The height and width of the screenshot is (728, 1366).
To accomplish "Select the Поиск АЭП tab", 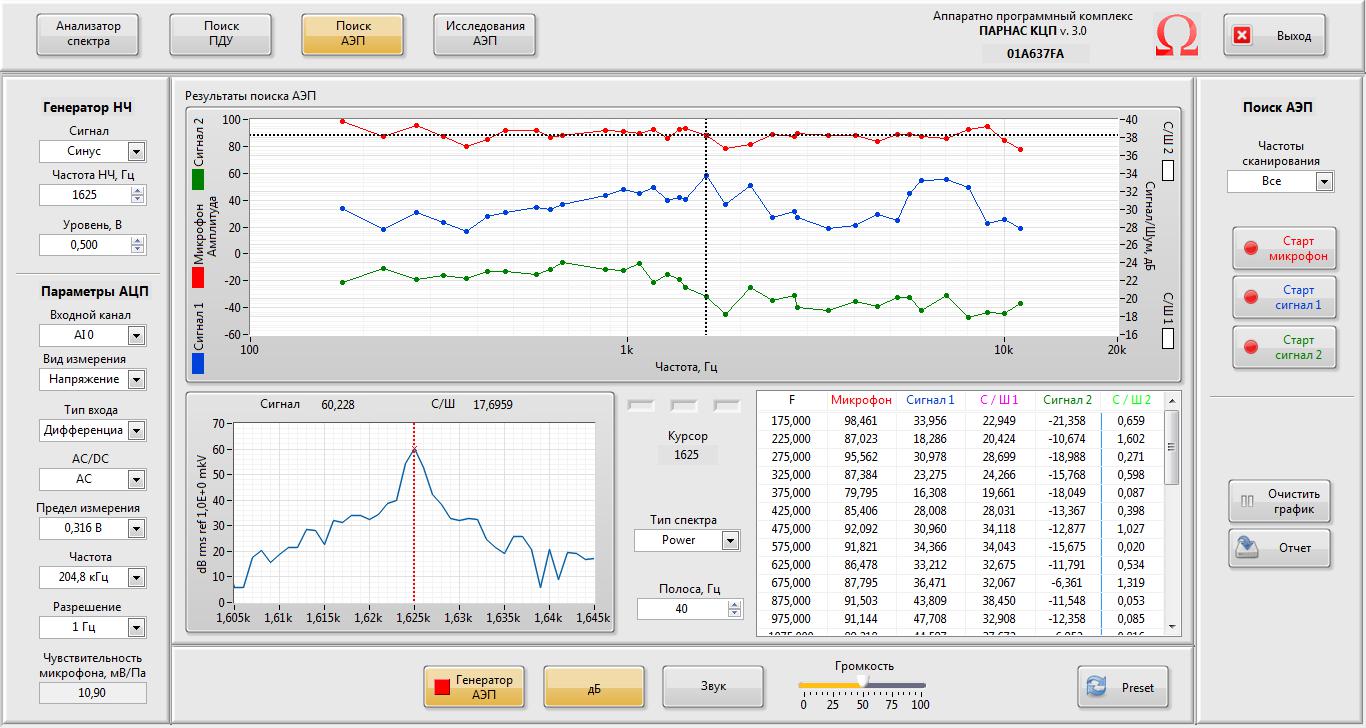I will (x=353, y=34).
